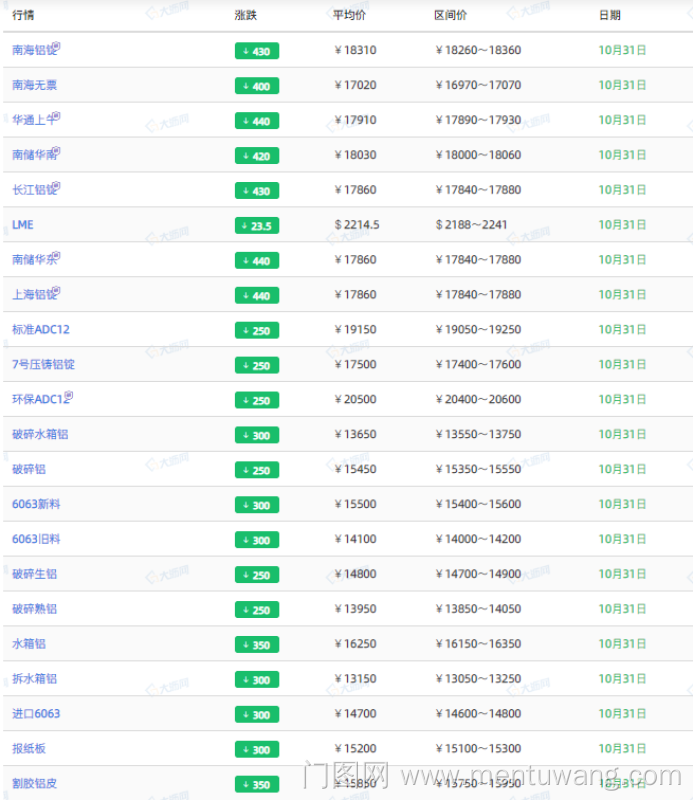Click the badge icon beside 南储华南
This screenshot has width=693, height=800.
pos(56,152)
